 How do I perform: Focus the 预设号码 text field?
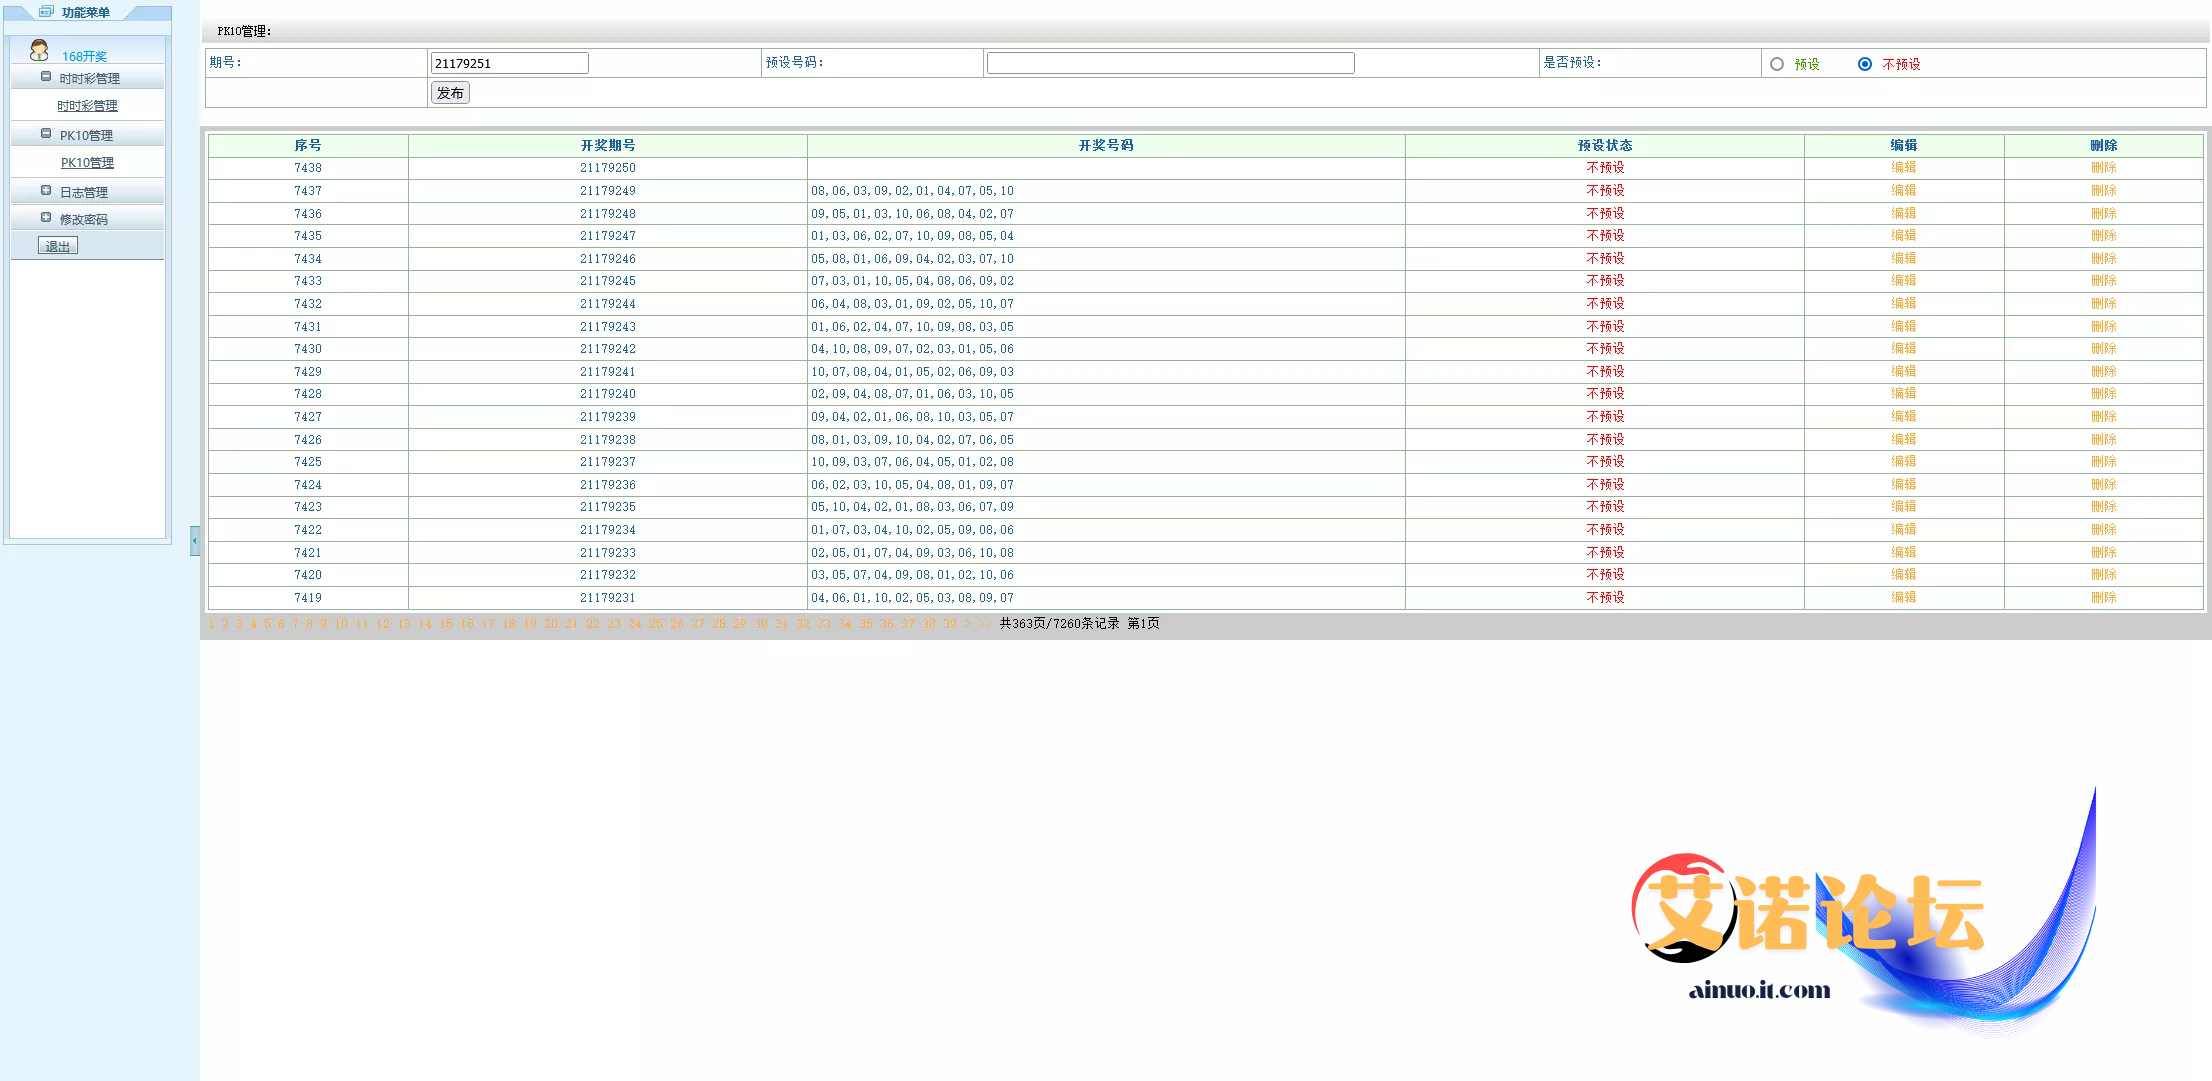pos(1170,63)
